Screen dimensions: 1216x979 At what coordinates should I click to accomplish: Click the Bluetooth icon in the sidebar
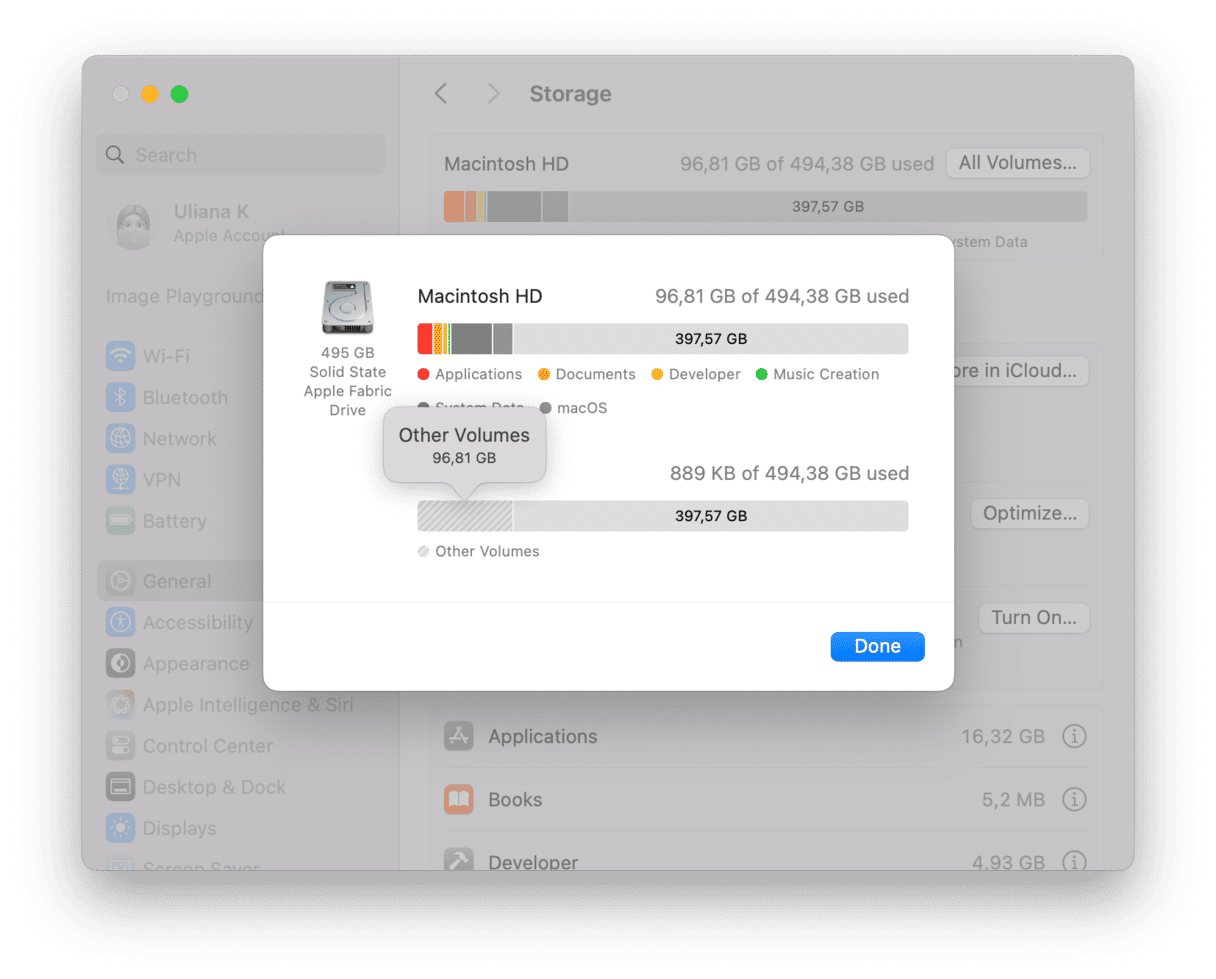click(x=121, y=397)
